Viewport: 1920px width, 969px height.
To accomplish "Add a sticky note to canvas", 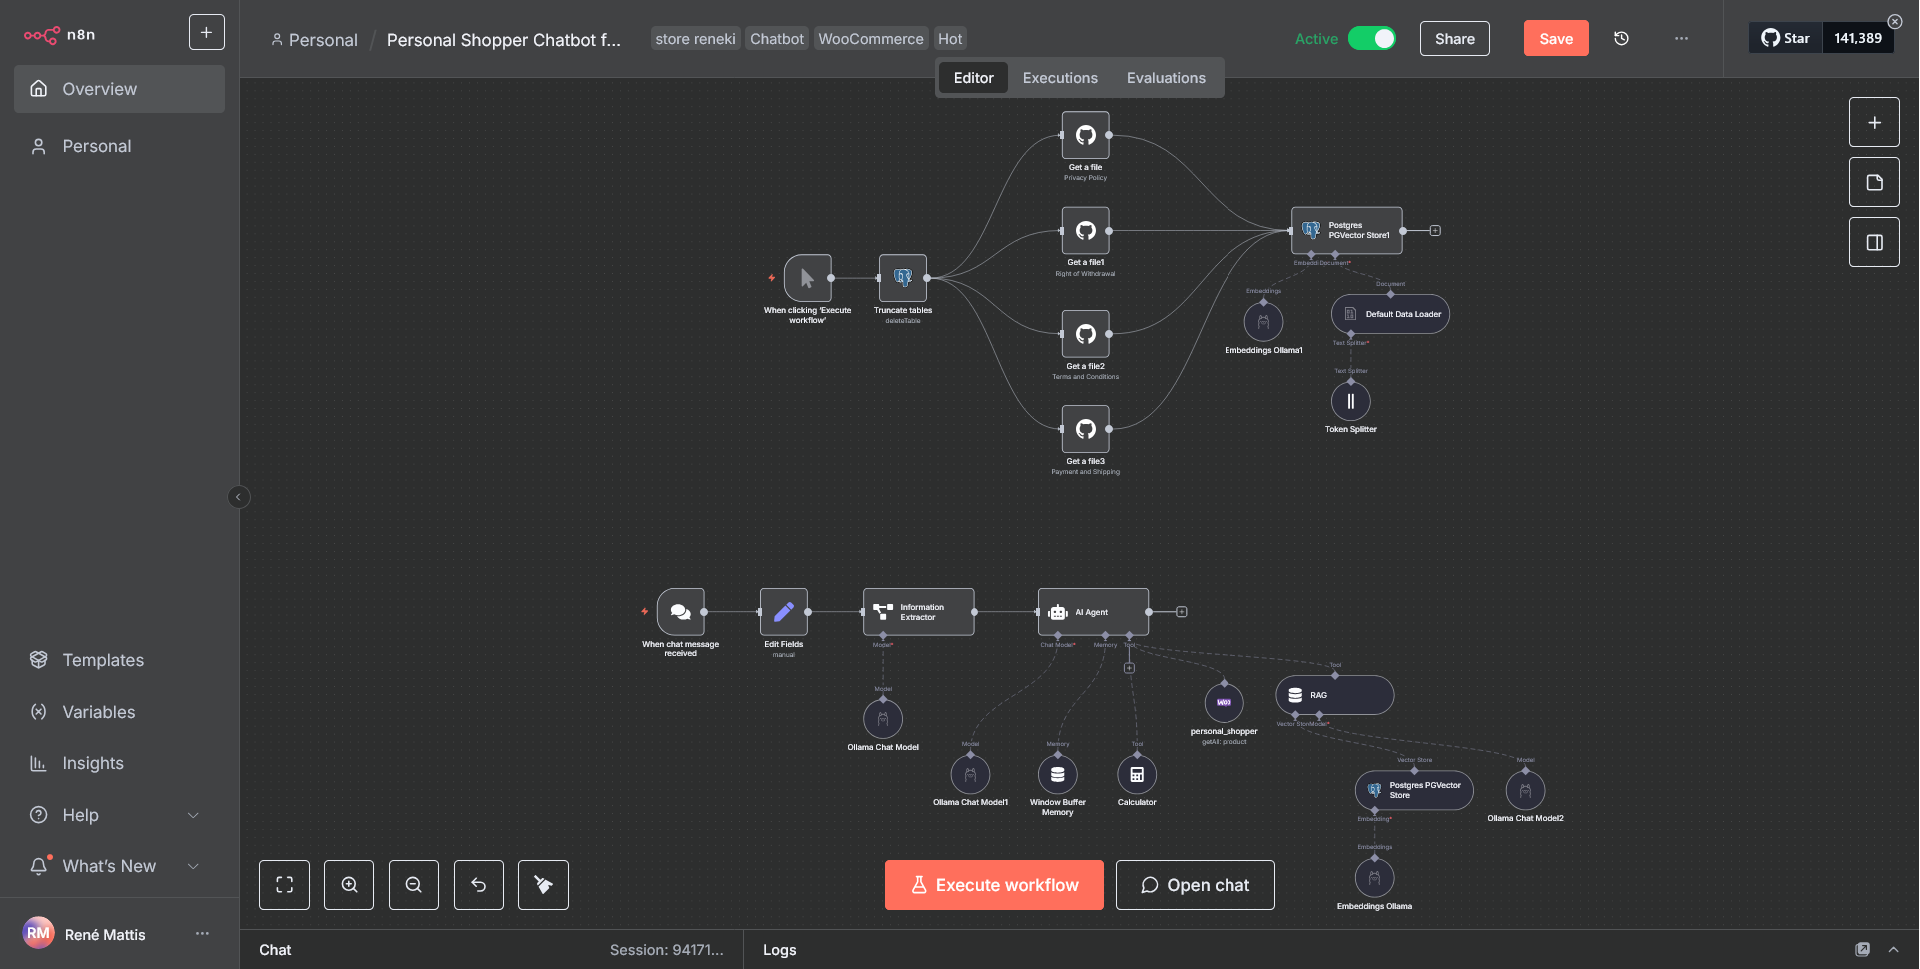I will pos(1874,183).
